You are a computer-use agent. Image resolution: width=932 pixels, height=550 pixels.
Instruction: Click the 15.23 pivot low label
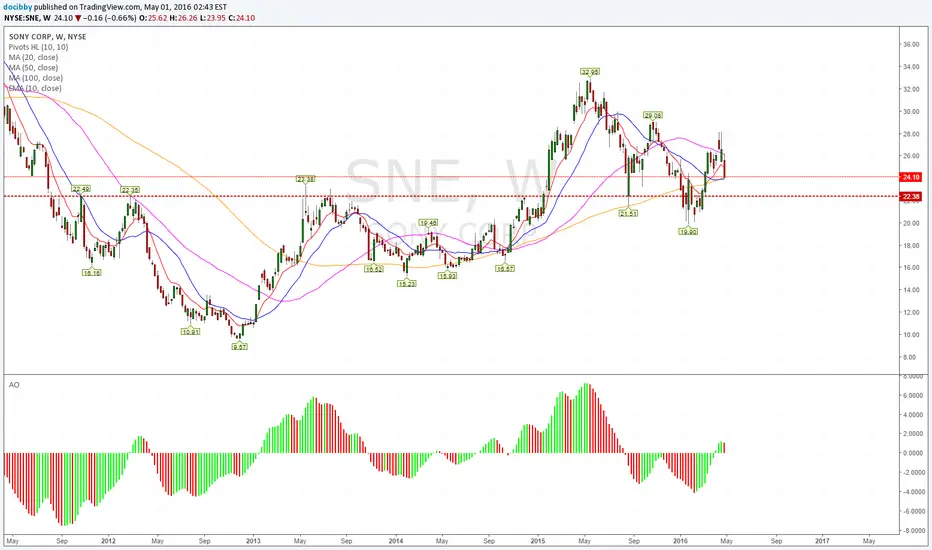(407, 284)
